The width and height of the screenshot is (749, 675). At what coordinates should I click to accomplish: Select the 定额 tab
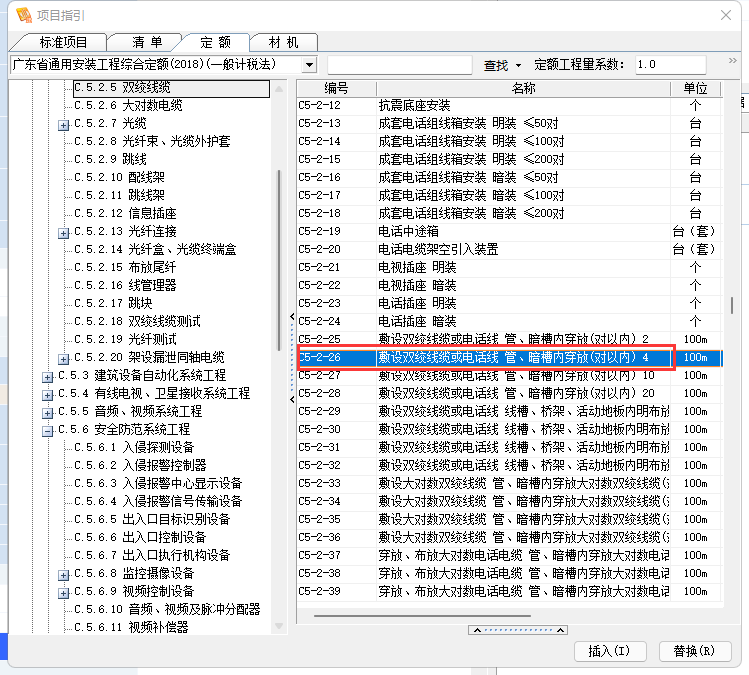[215, 43]
